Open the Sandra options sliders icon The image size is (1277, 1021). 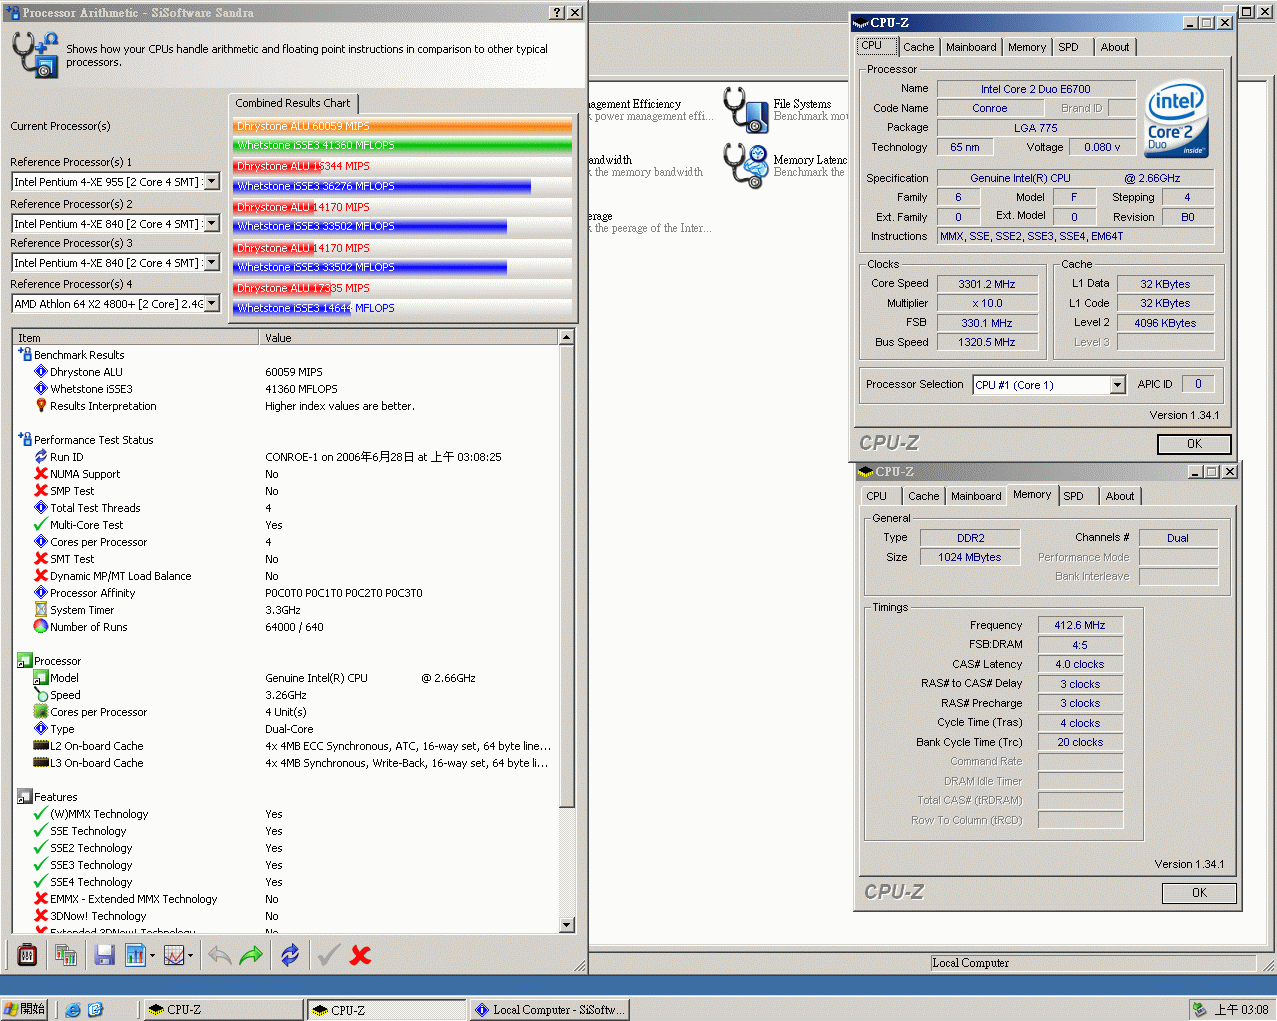[27, 955]
